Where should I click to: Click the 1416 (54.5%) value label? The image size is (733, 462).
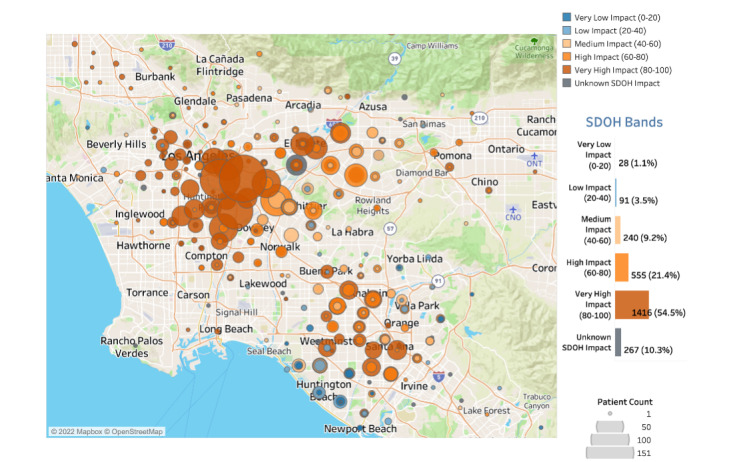click(658, 312)
